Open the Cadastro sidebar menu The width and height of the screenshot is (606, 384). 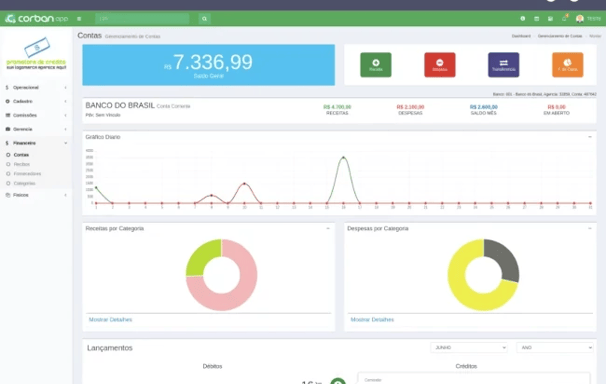[23, 101]
